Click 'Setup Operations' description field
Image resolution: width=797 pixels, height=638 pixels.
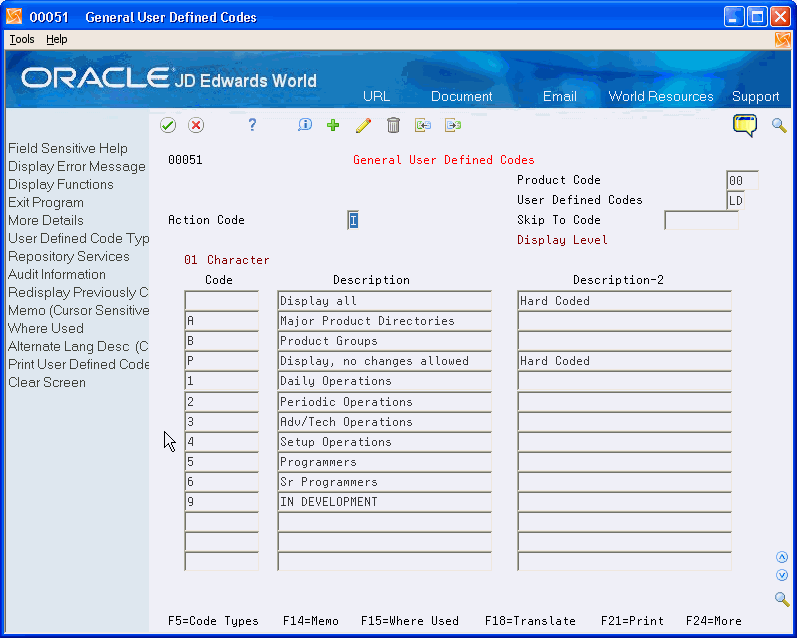[385, 442]
